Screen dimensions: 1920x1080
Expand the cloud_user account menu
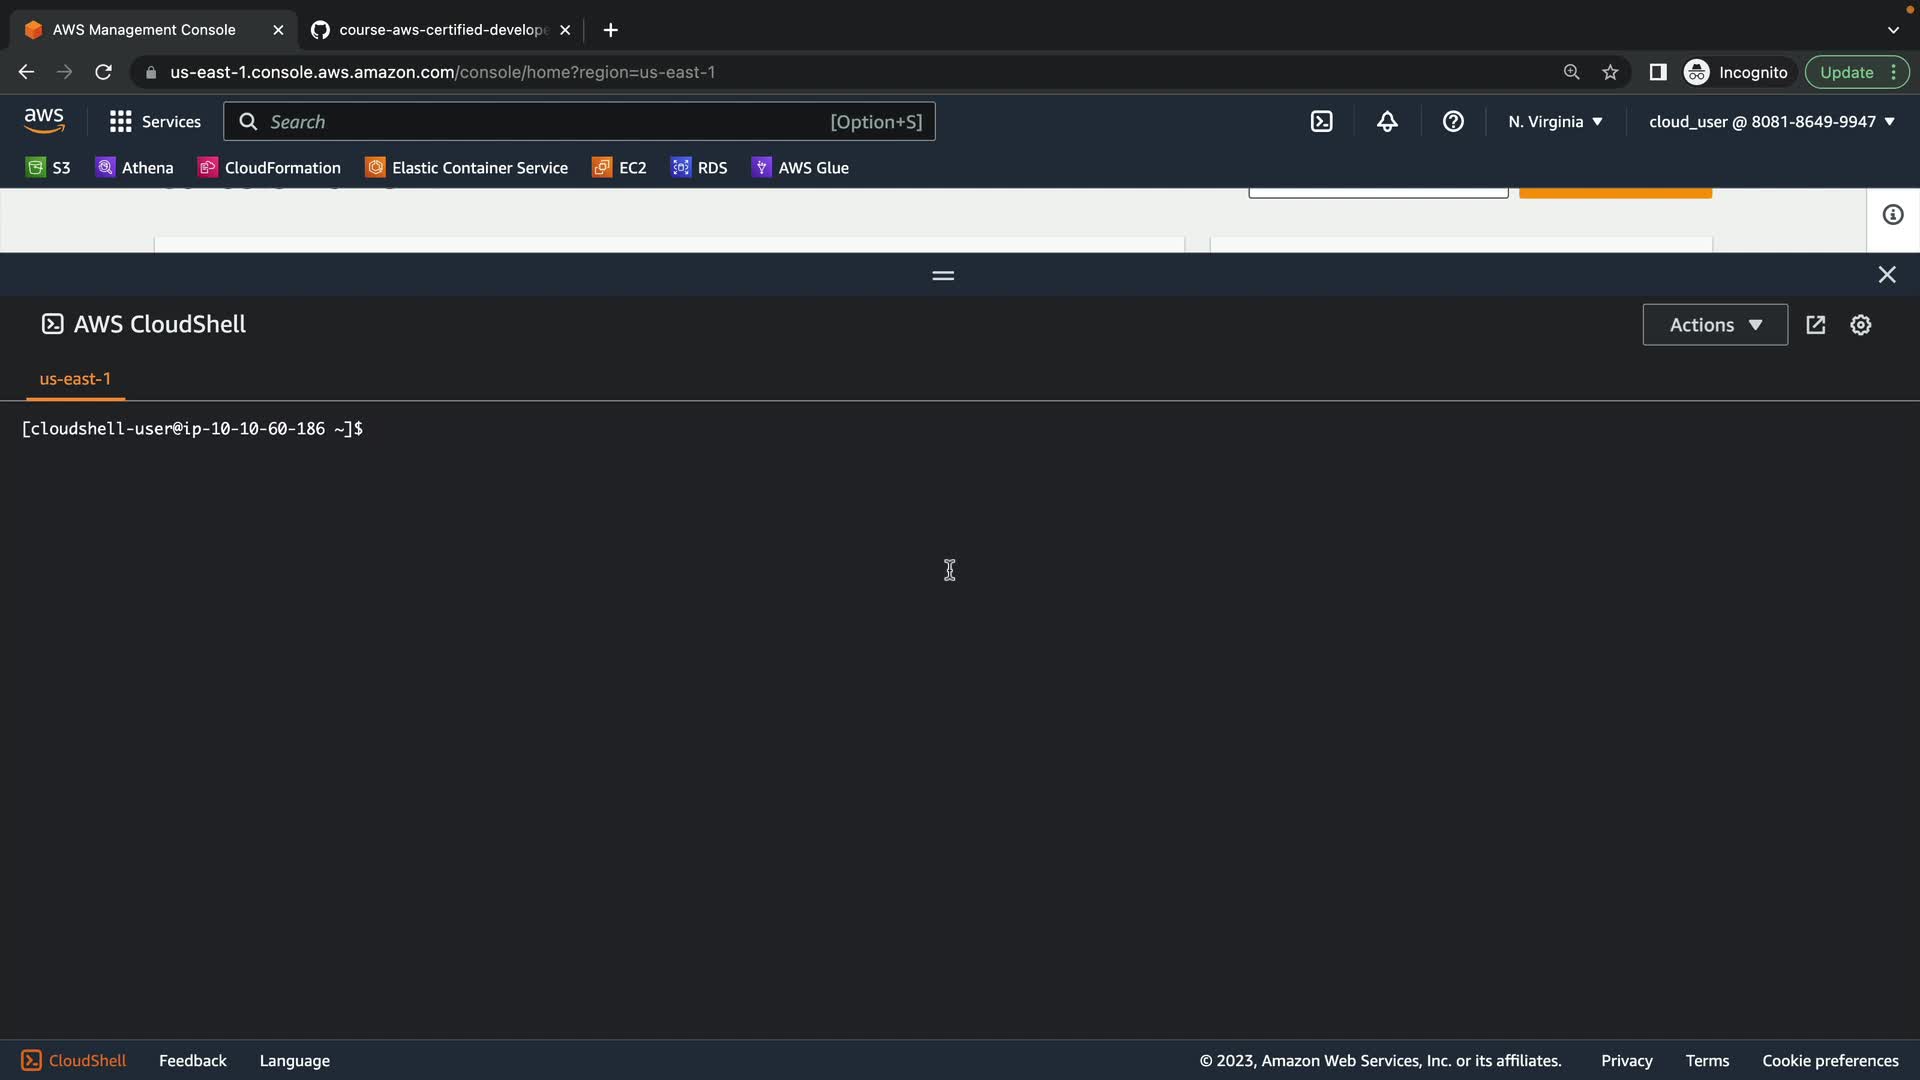(x=1771, y=122)
